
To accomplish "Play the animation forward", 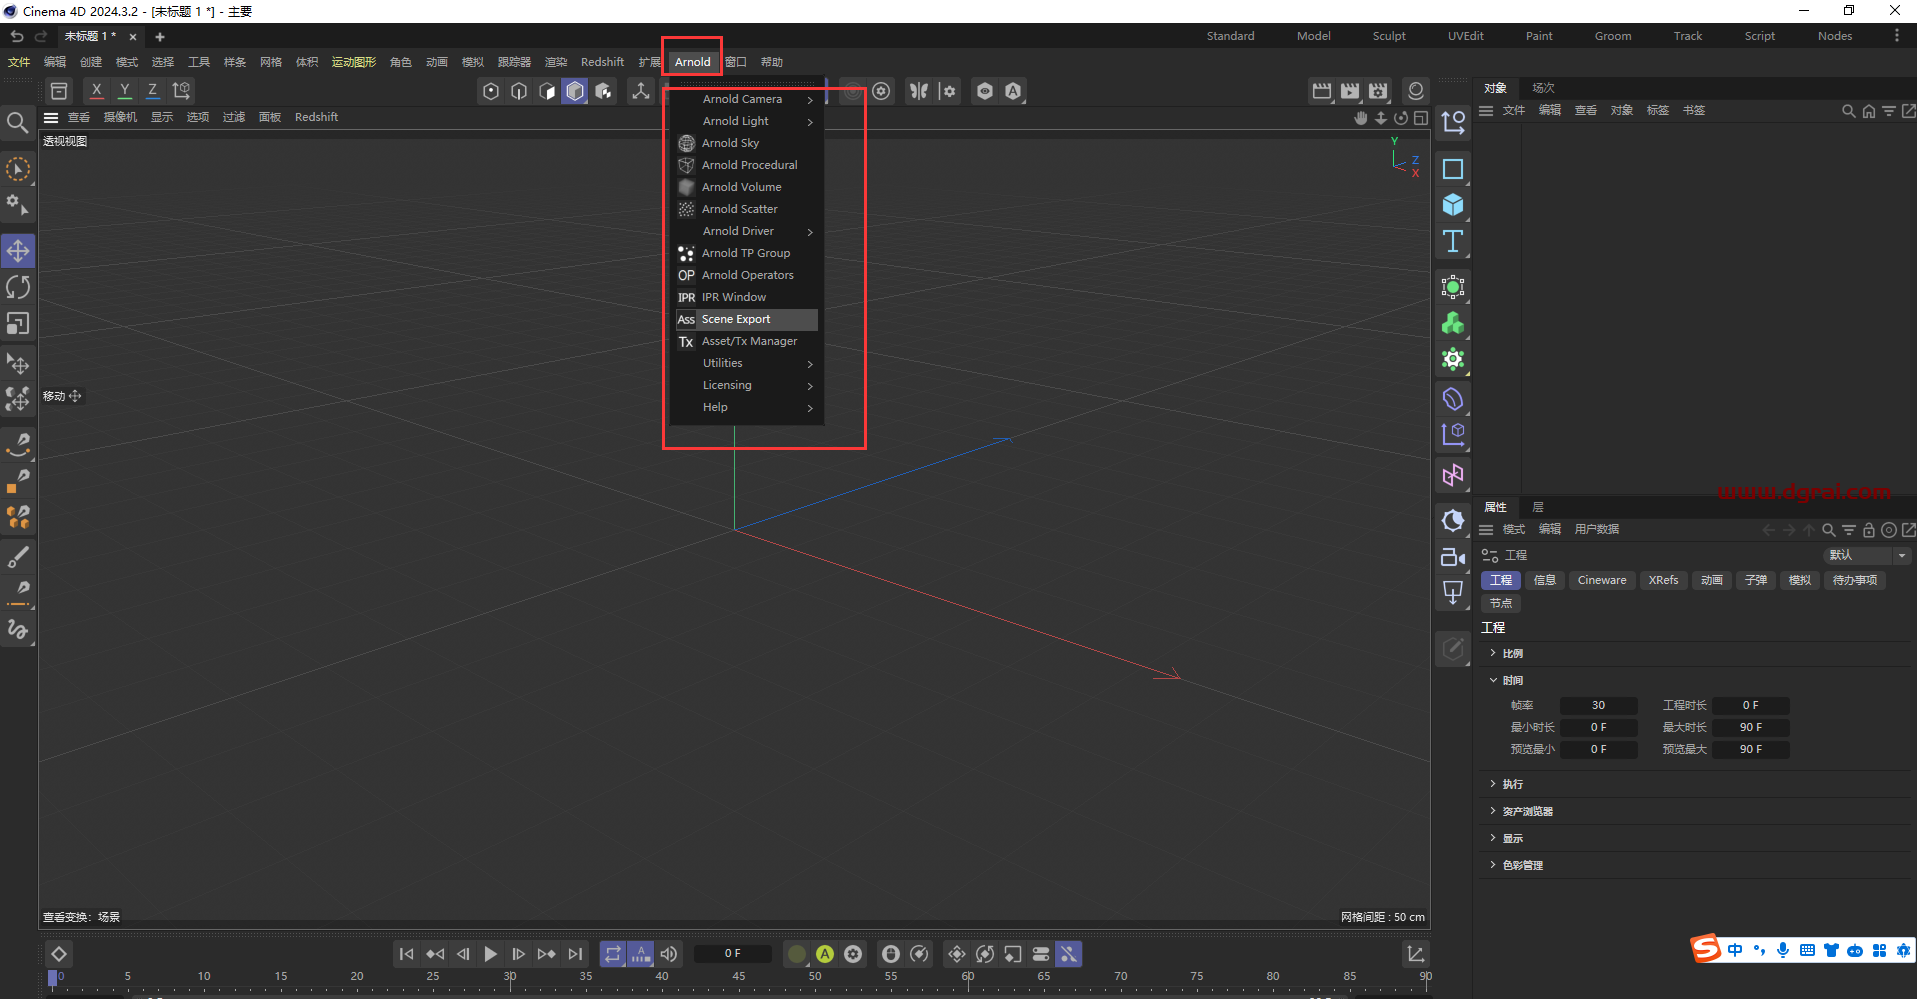I will pyautogui.click(x=490, y=954).
